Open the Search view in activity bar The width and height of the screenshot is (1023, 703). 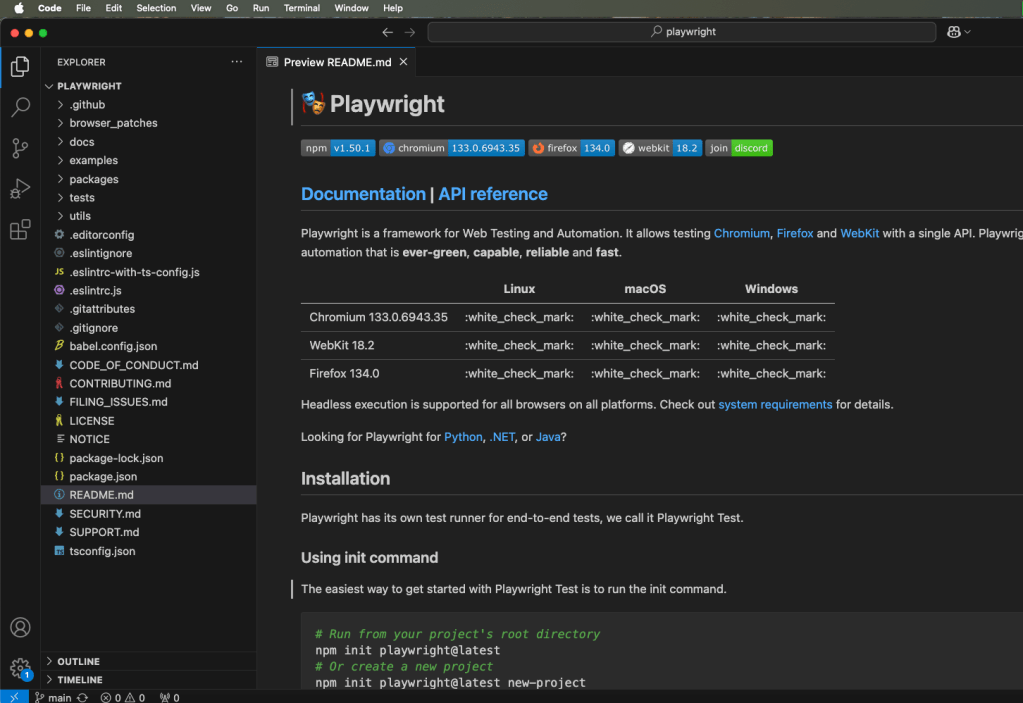(20, 108)
